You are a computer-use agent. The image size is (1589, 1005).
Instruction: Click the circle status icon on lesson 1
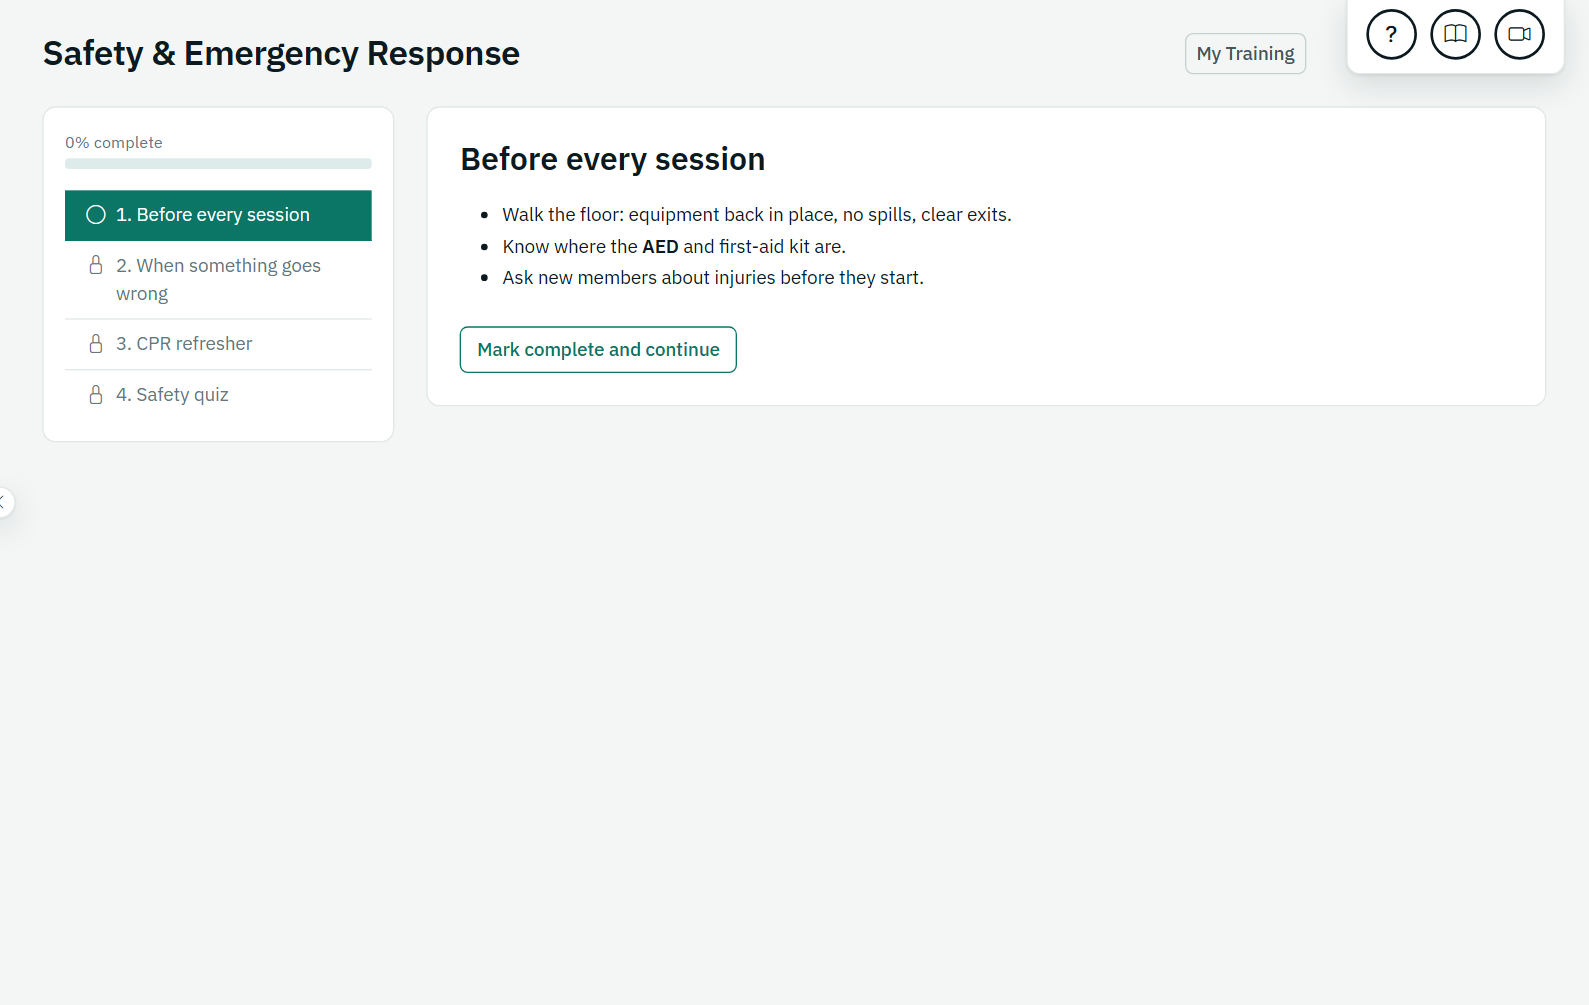[96, 215]
